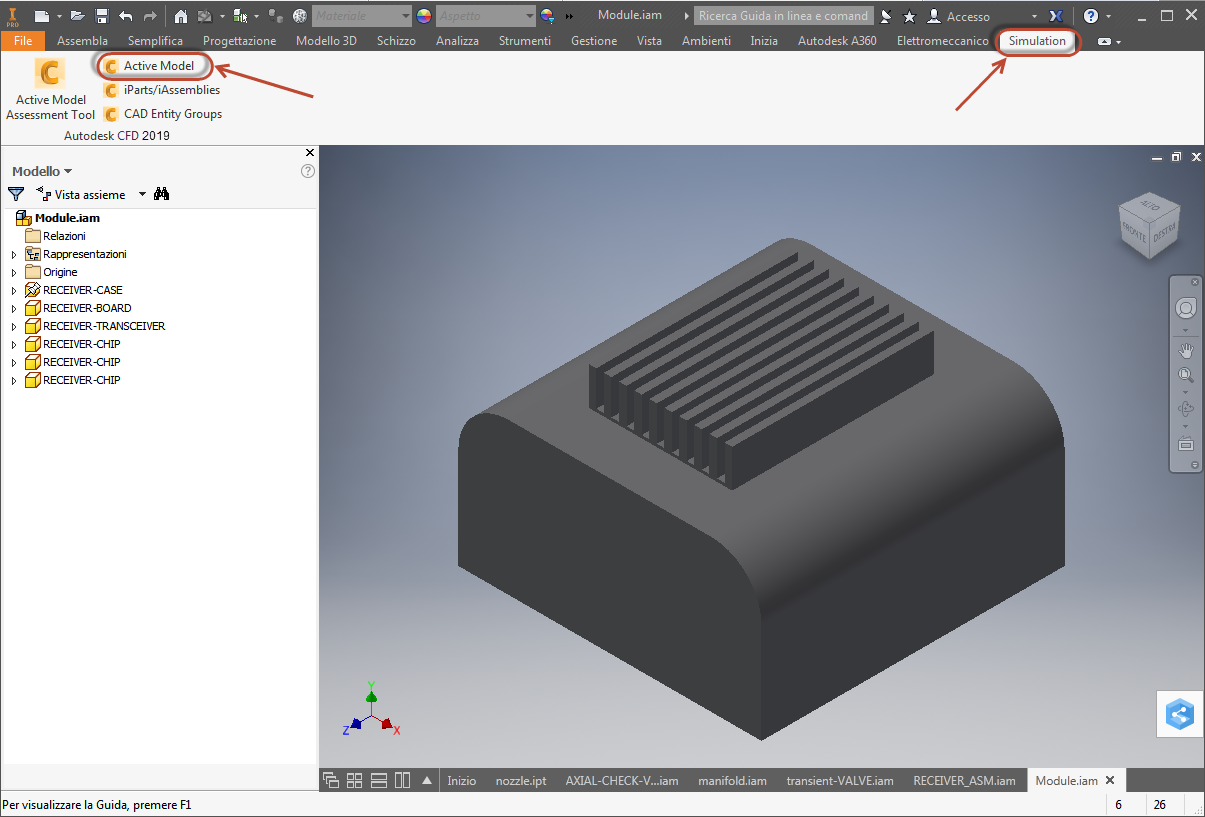Toggle the ribbon display options button
The height and width of the screenshot is (817, 1205).
click(1104, 42)
